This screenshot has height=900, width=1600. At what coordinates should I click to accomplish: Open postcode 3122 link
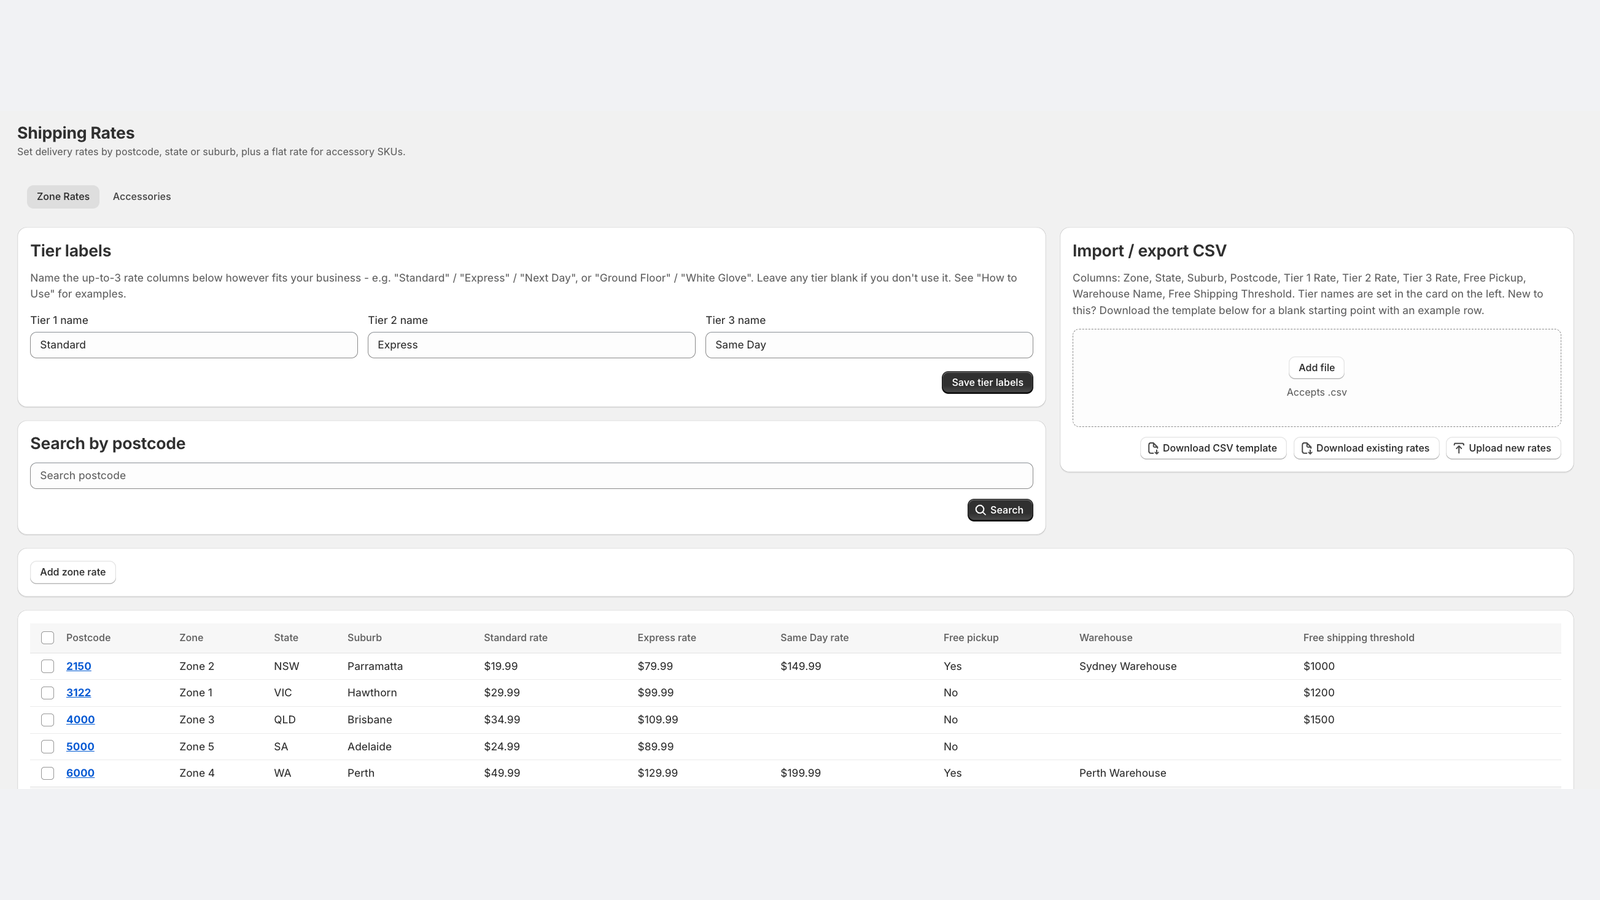(79, 693)
